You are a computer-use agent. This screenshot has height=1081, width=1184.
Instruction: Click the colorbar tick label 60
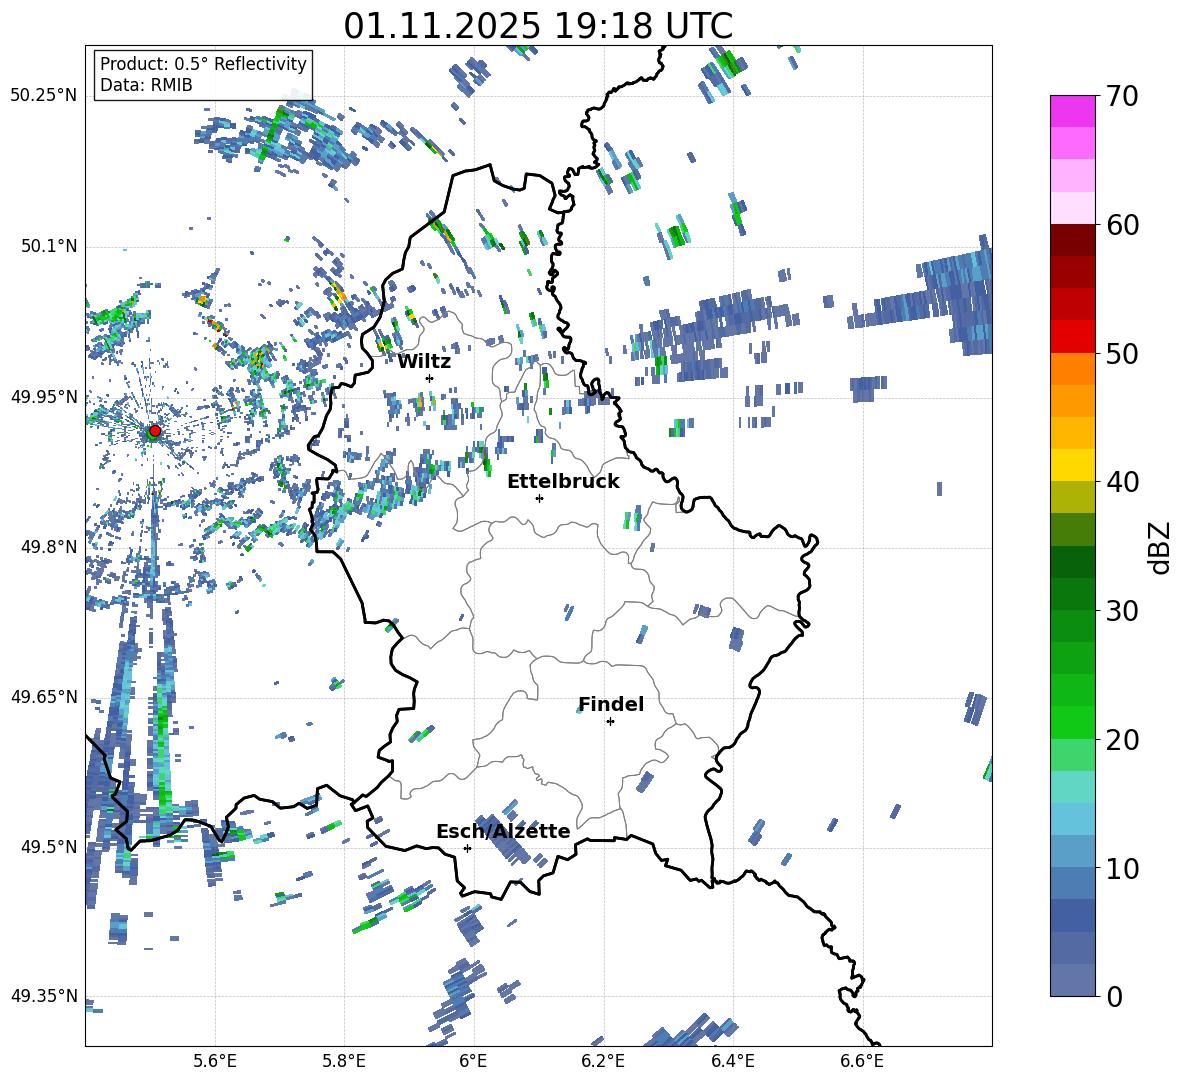point(1122,225)
